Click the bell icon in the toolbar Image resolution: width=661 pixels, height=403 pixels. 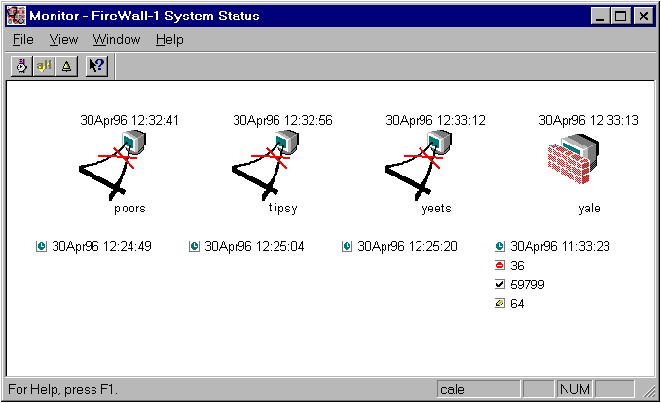coord(65,65)
